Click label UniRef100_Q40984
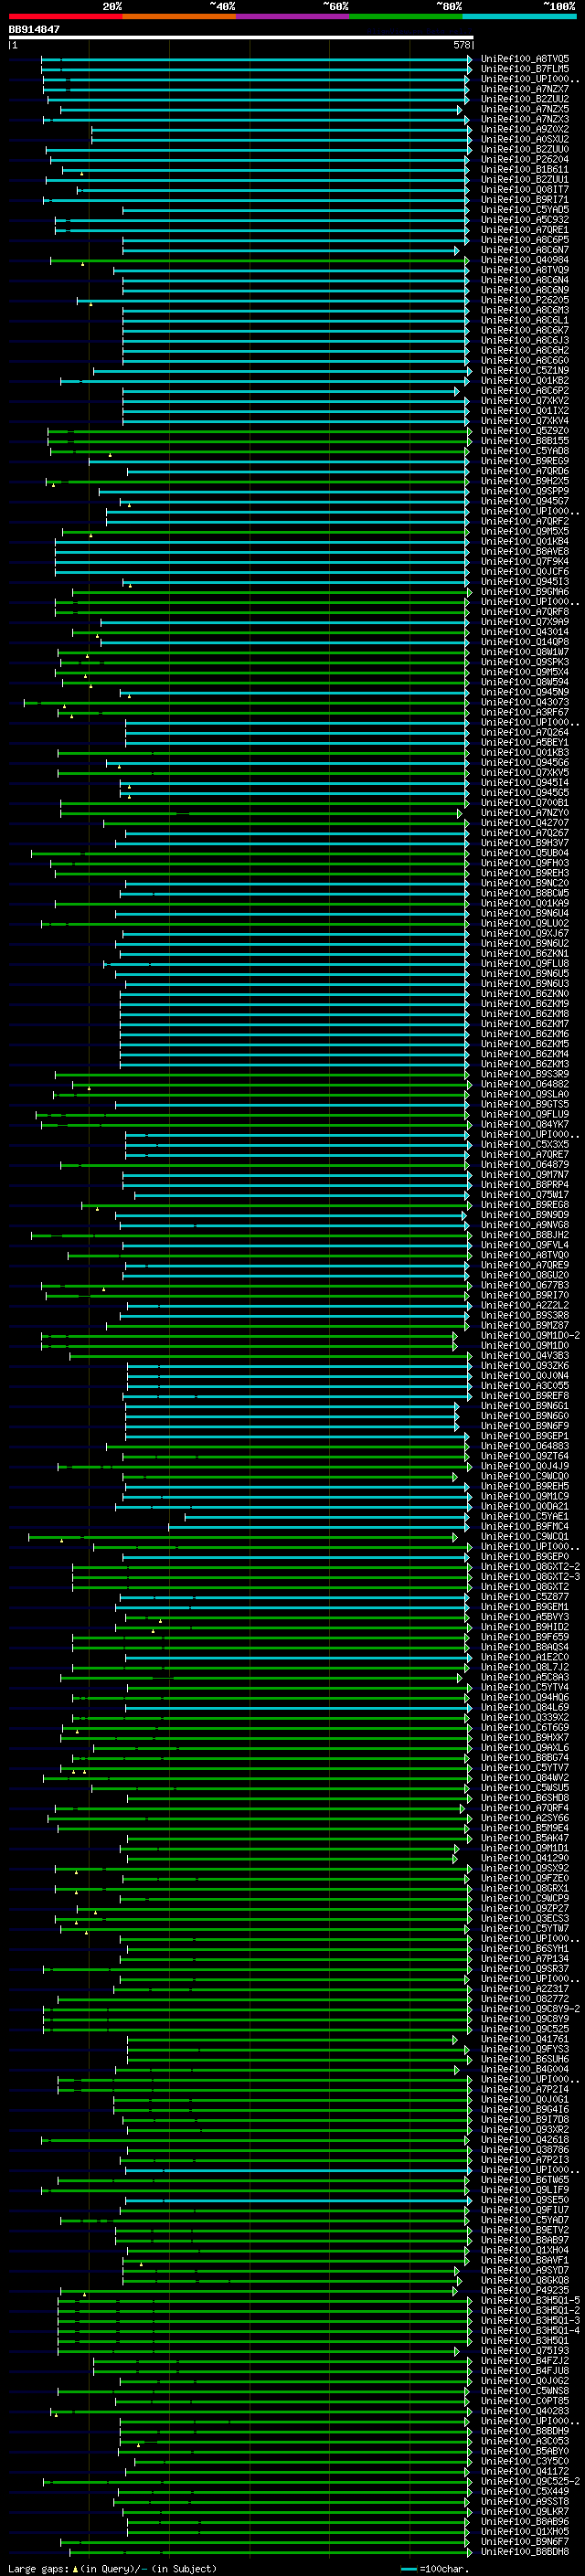Screen dimensions: 585x2576 [x=525, y=260]
